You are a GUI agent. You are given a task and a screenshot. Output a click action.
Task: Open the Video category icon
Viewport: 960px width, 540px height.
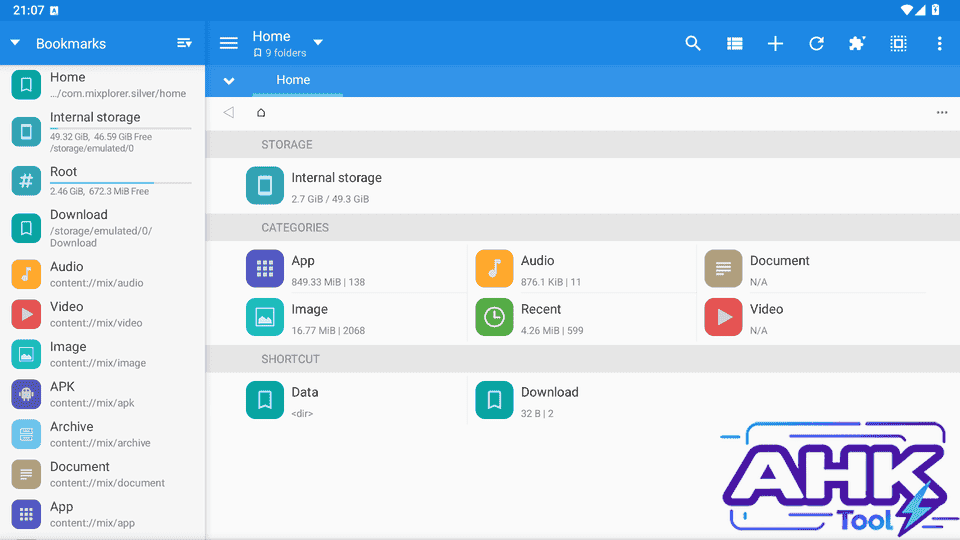coord(723,317)
